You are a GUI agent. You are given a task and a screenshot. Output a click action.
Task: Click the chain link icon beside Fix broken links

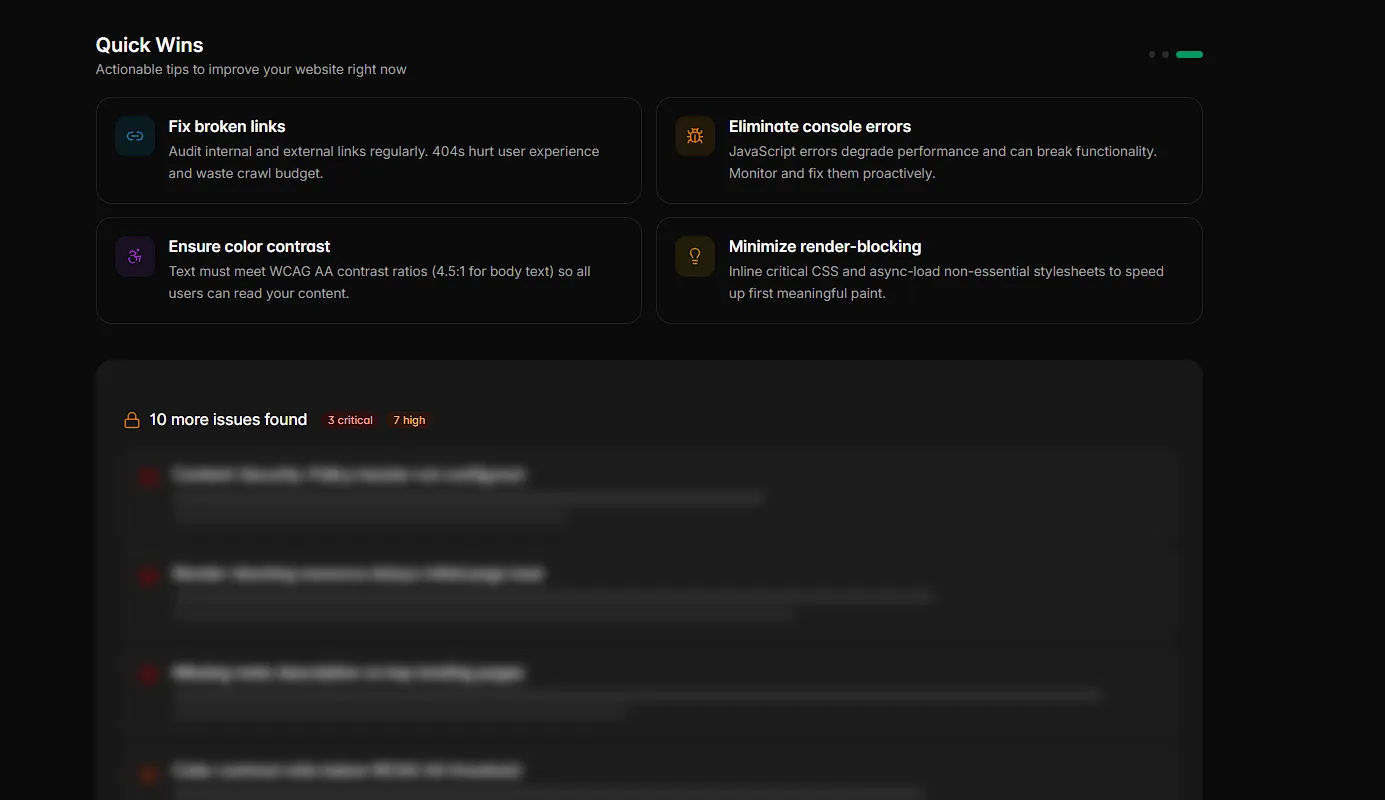[x=135, y=136]
